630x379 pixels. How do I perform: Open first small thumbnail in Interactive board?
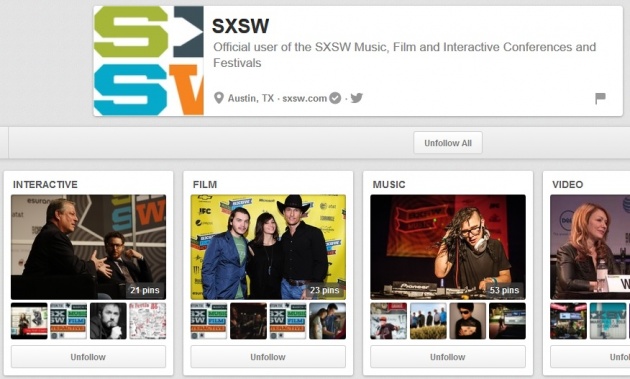(29, 321)
